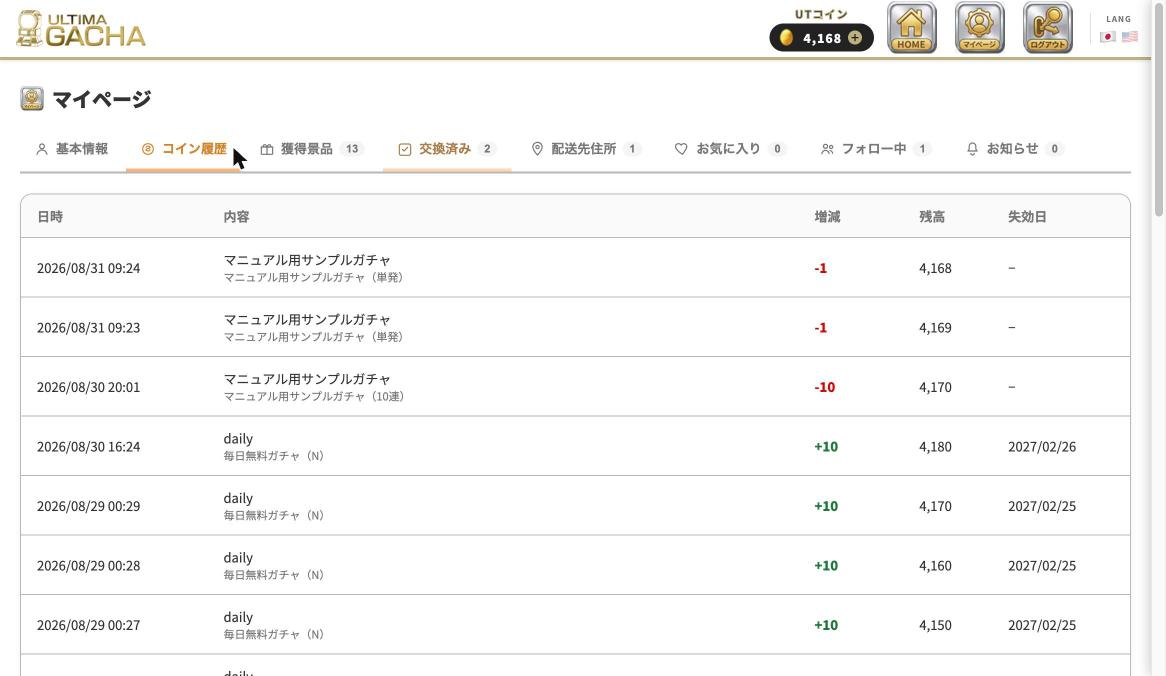Open the フォロー中 tab
Image resolution: width=1166 pixels, height=676 pixels.
876,149
